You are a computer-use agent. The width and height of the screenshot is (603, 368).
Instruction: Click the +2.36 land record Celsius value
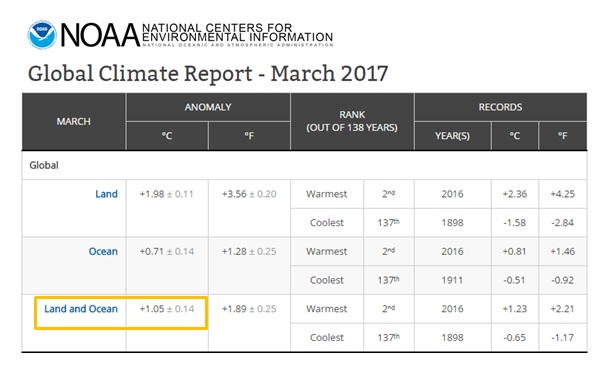pyautogui.click(x=515, y=194)
